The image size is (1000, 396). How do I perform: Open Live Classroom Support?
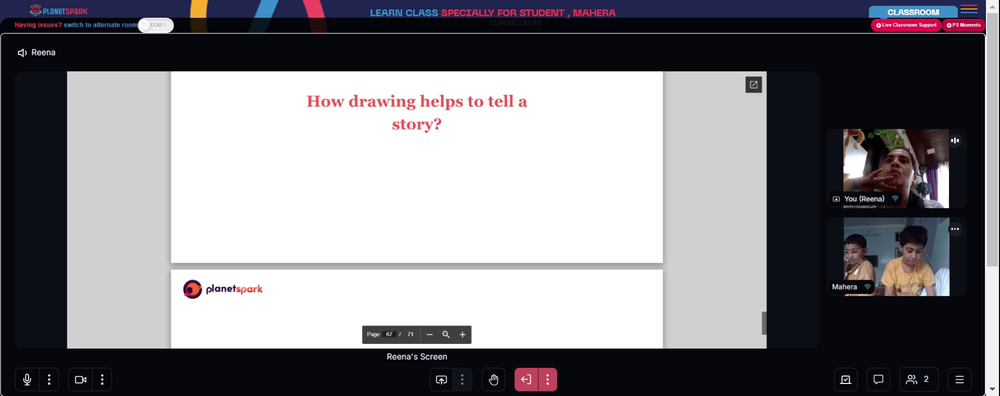(x=906, y=25)
